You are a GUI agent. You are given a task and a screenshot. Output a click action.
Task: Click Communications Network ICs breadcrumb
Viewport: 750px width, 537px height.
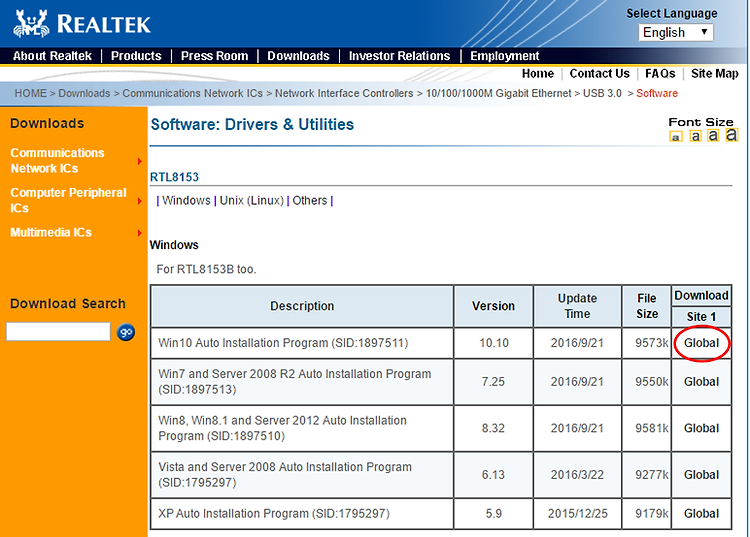[x=192, y=93]
